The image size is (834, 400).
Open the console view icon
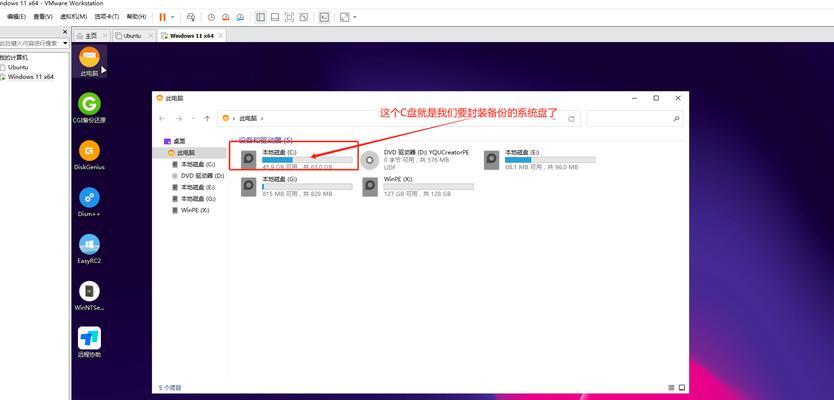pos(324,17)
